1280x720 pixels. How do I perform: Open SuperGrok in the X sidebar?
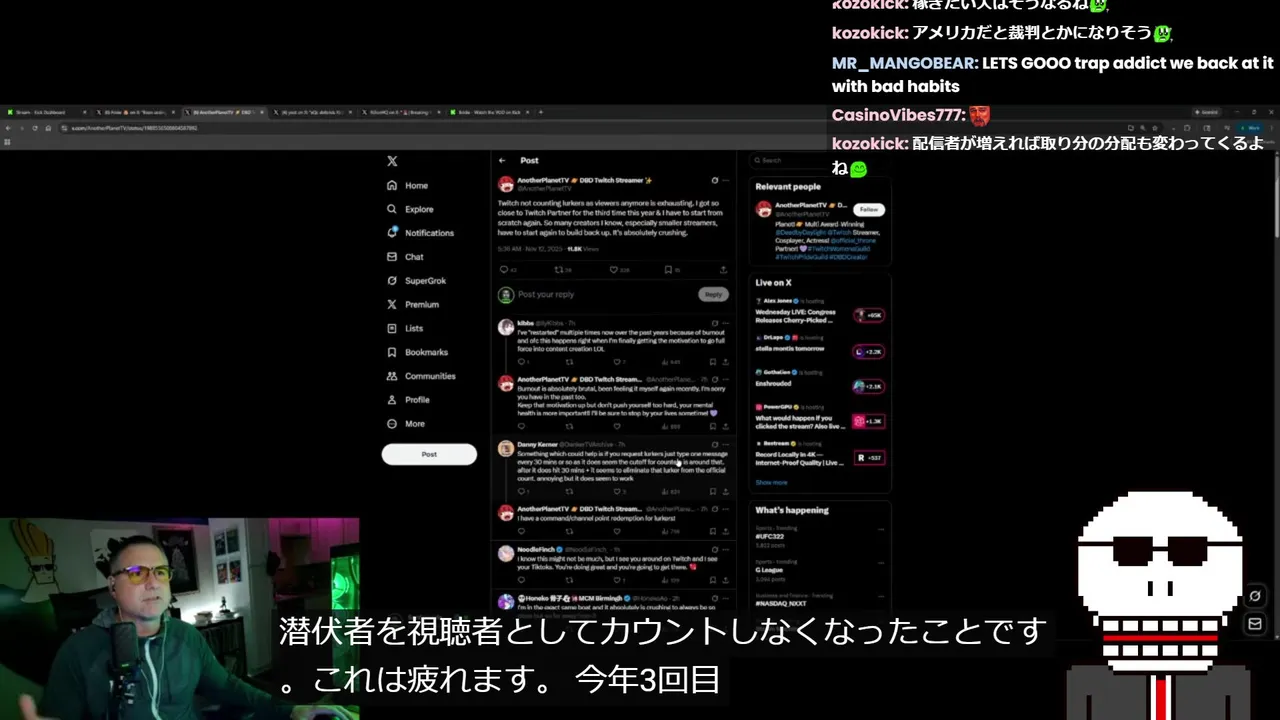pyautogui.click(x=416, y=281)
